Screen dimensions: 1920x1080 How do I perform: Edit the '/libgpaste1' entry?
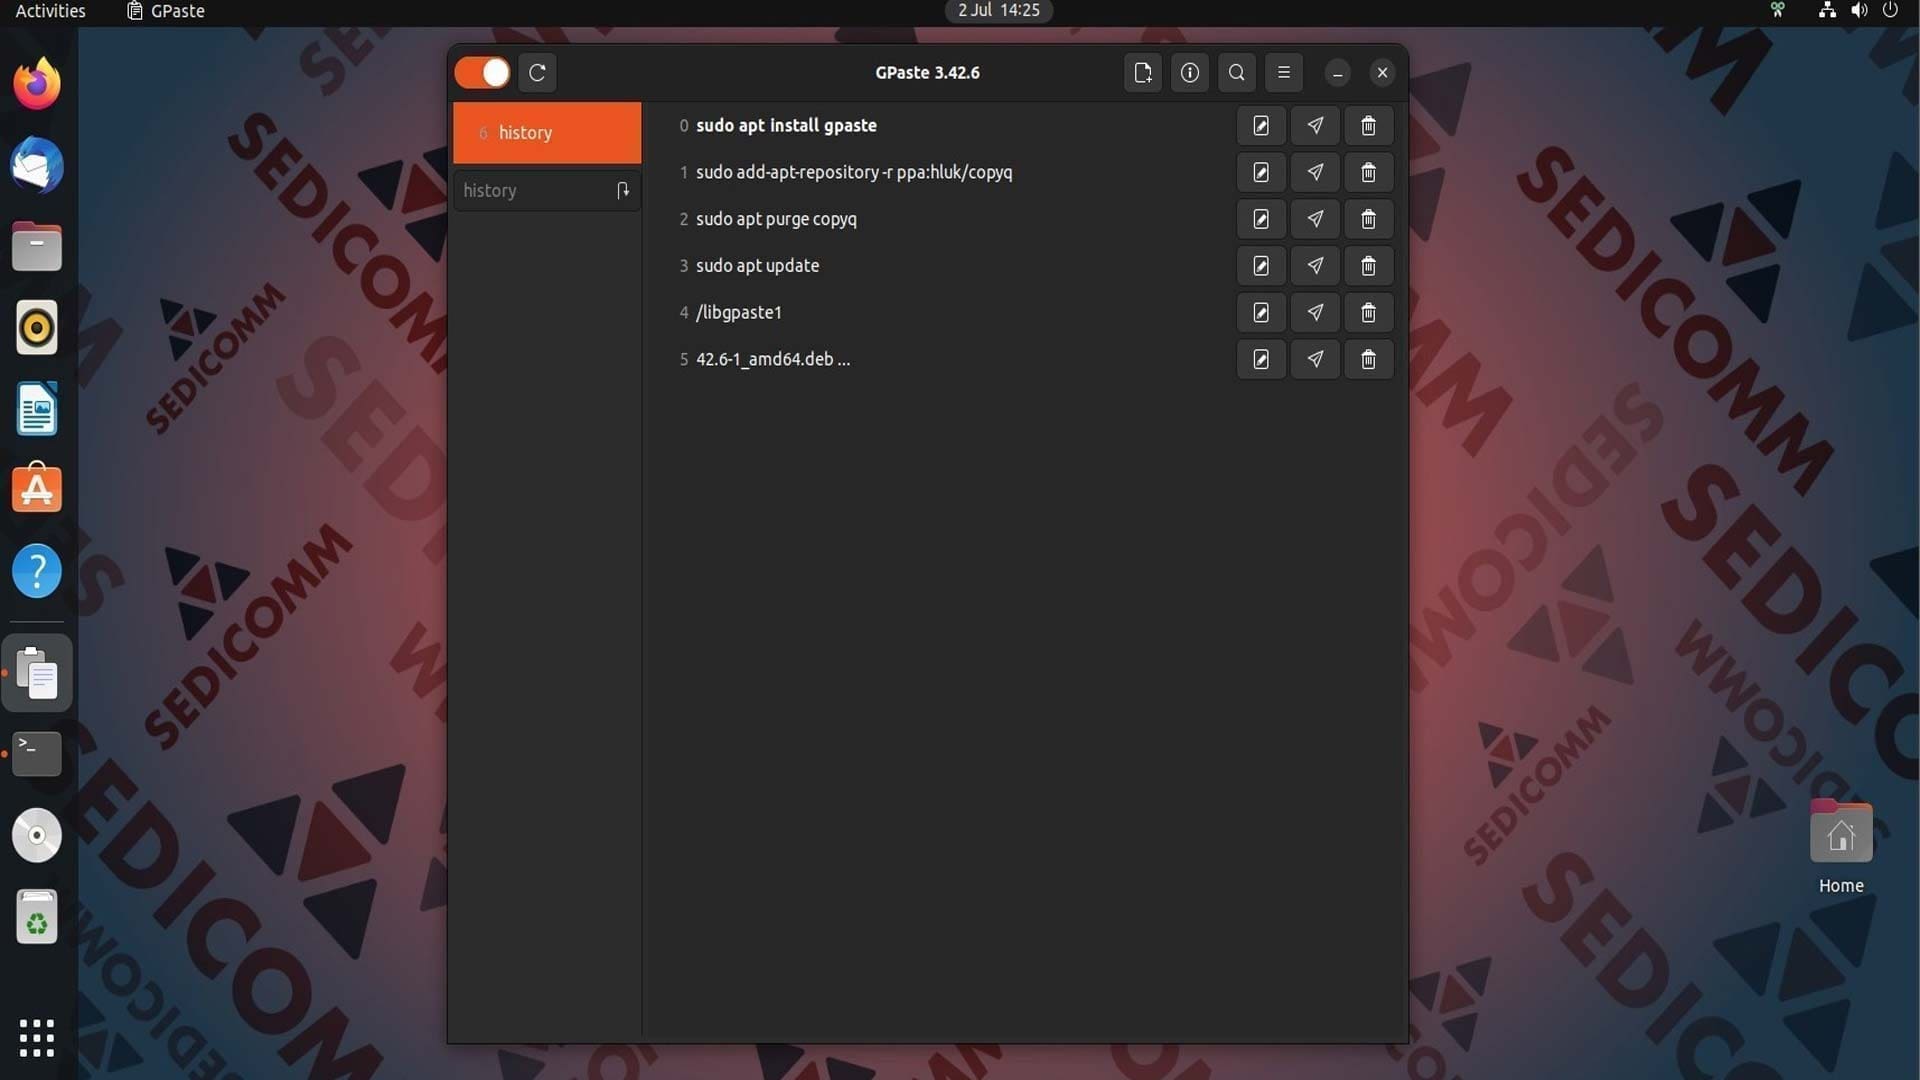coord(1261,313)
